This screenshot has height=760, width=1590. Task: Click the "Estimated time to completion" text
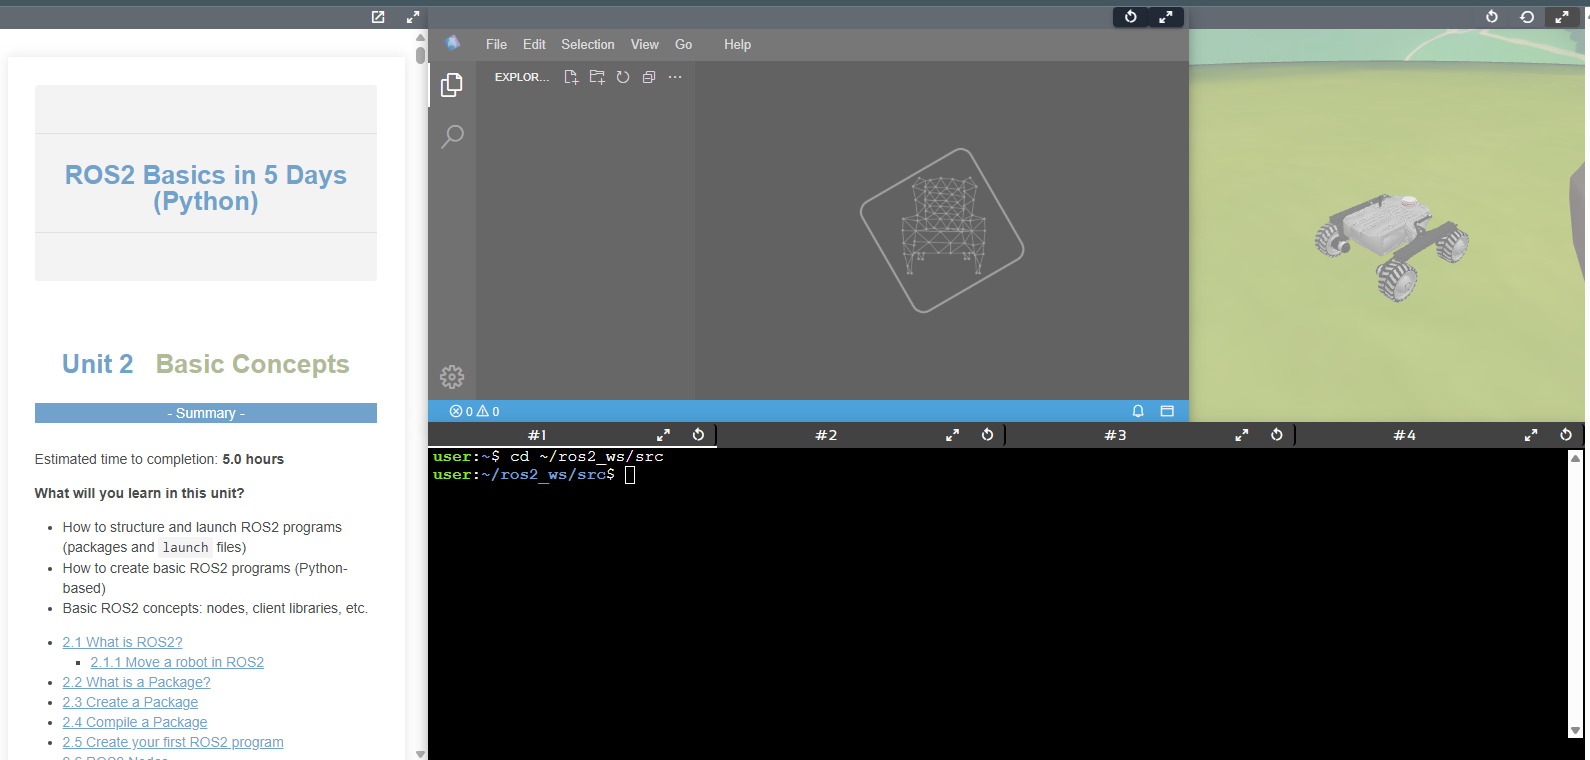(126, 459)
